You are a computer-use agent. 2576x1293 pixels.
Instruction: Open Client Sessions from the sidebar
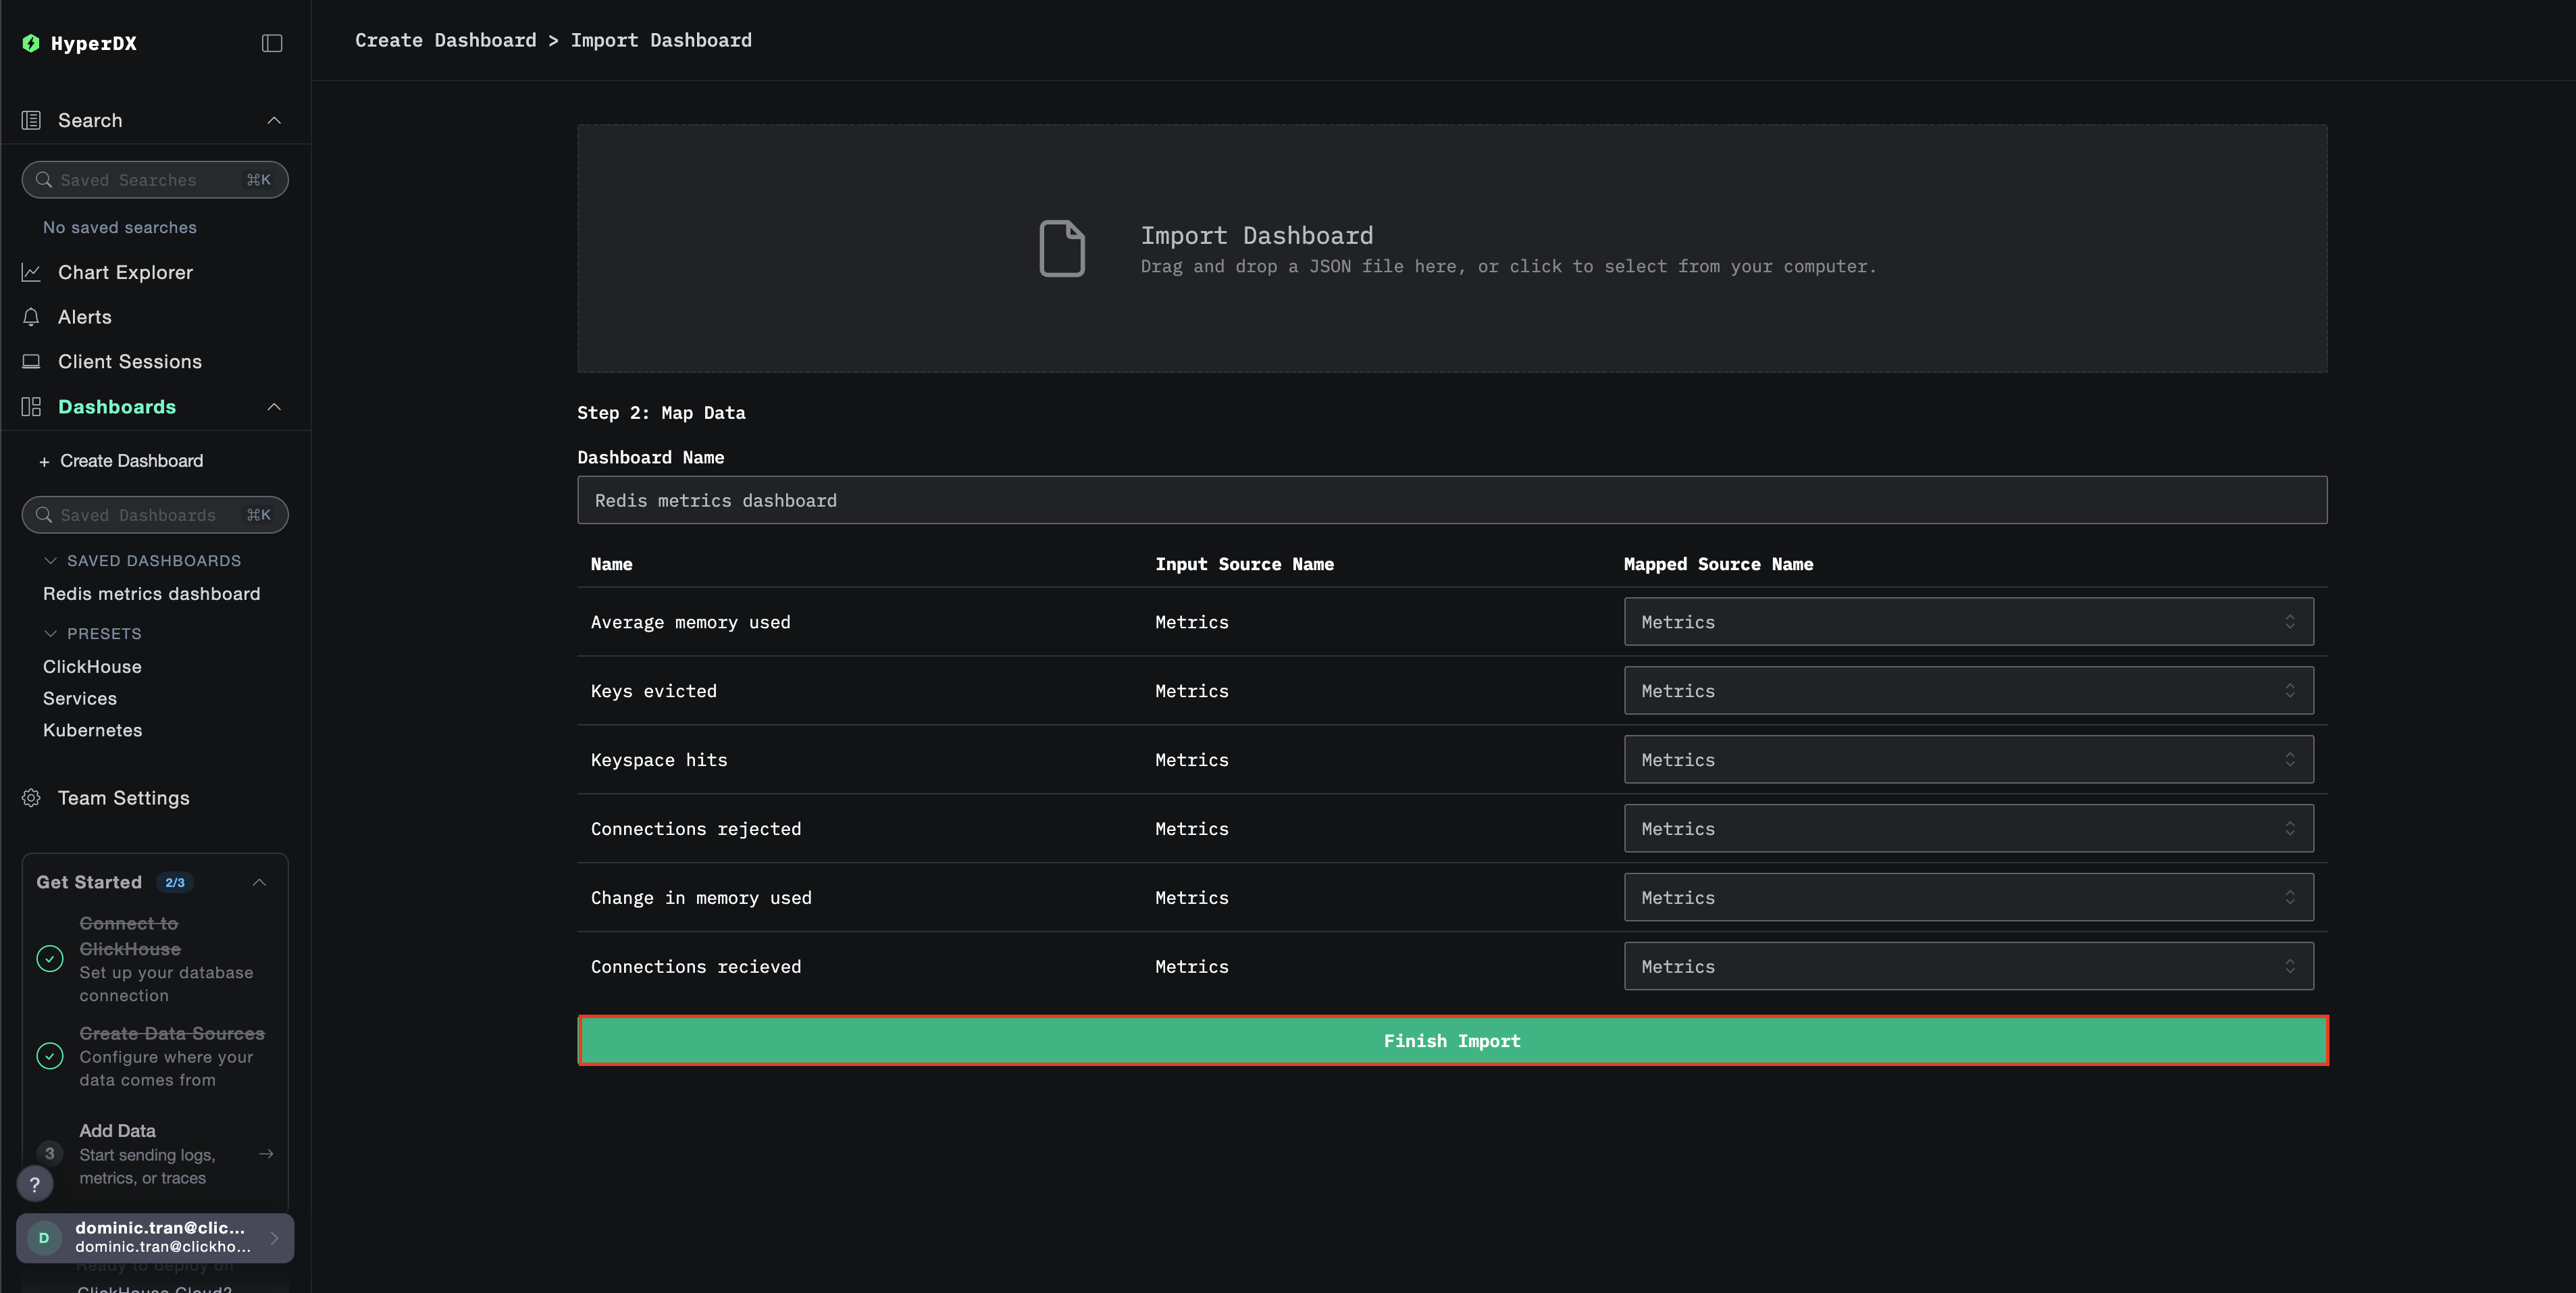click(x=129, y=361)
